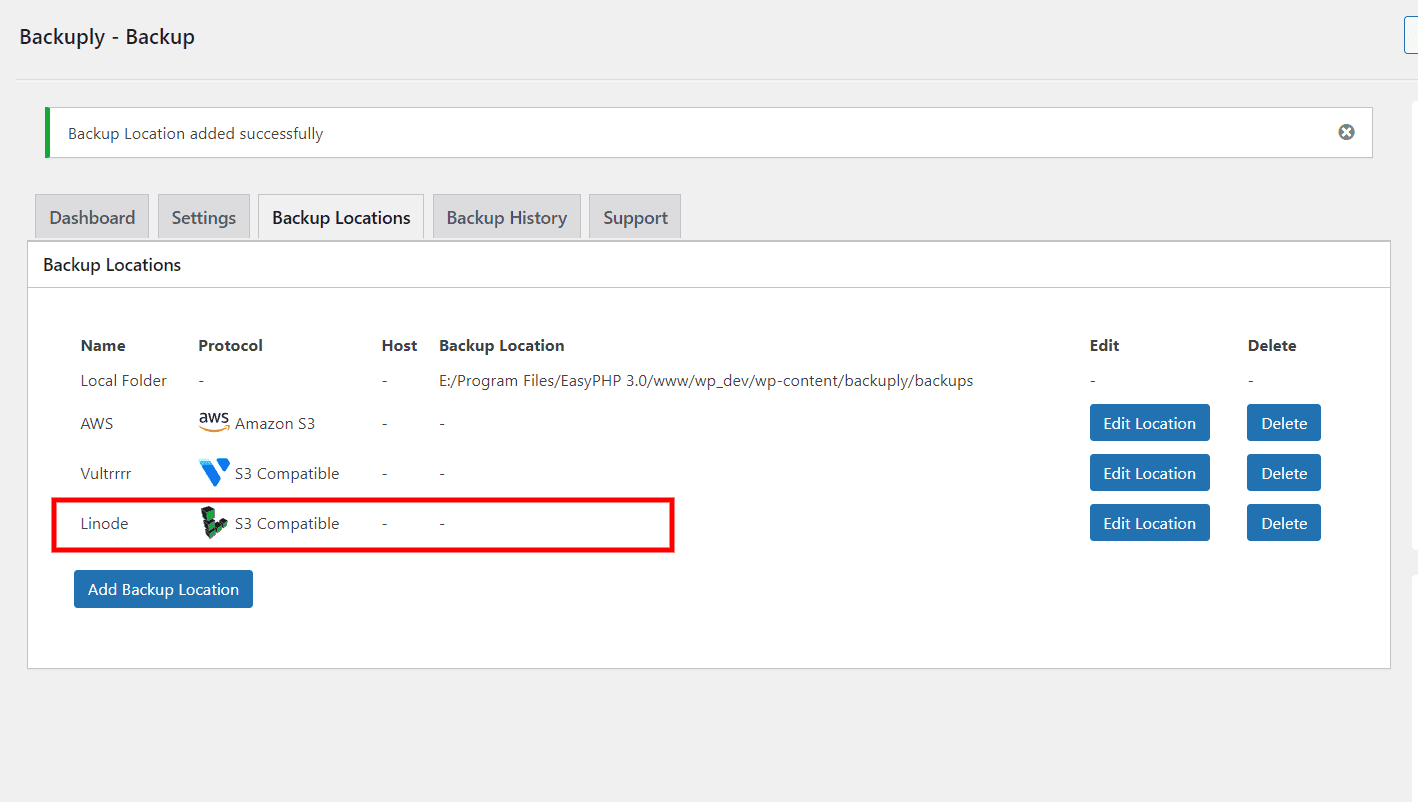Viewport: 1418px width, 802px height.
Task: Edit the Linode backup location
Action: click(1149, 522)
